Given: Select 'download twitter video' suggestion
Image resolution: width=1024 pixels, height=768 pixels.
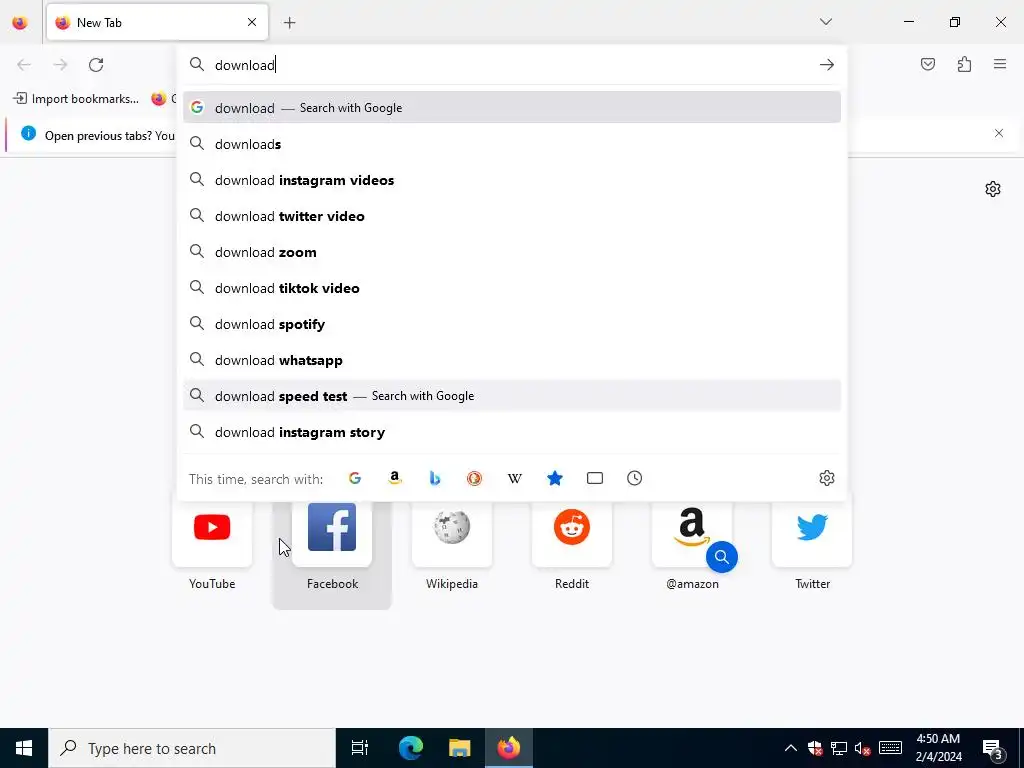Looking at the screenshot, I should coord(512,216).
